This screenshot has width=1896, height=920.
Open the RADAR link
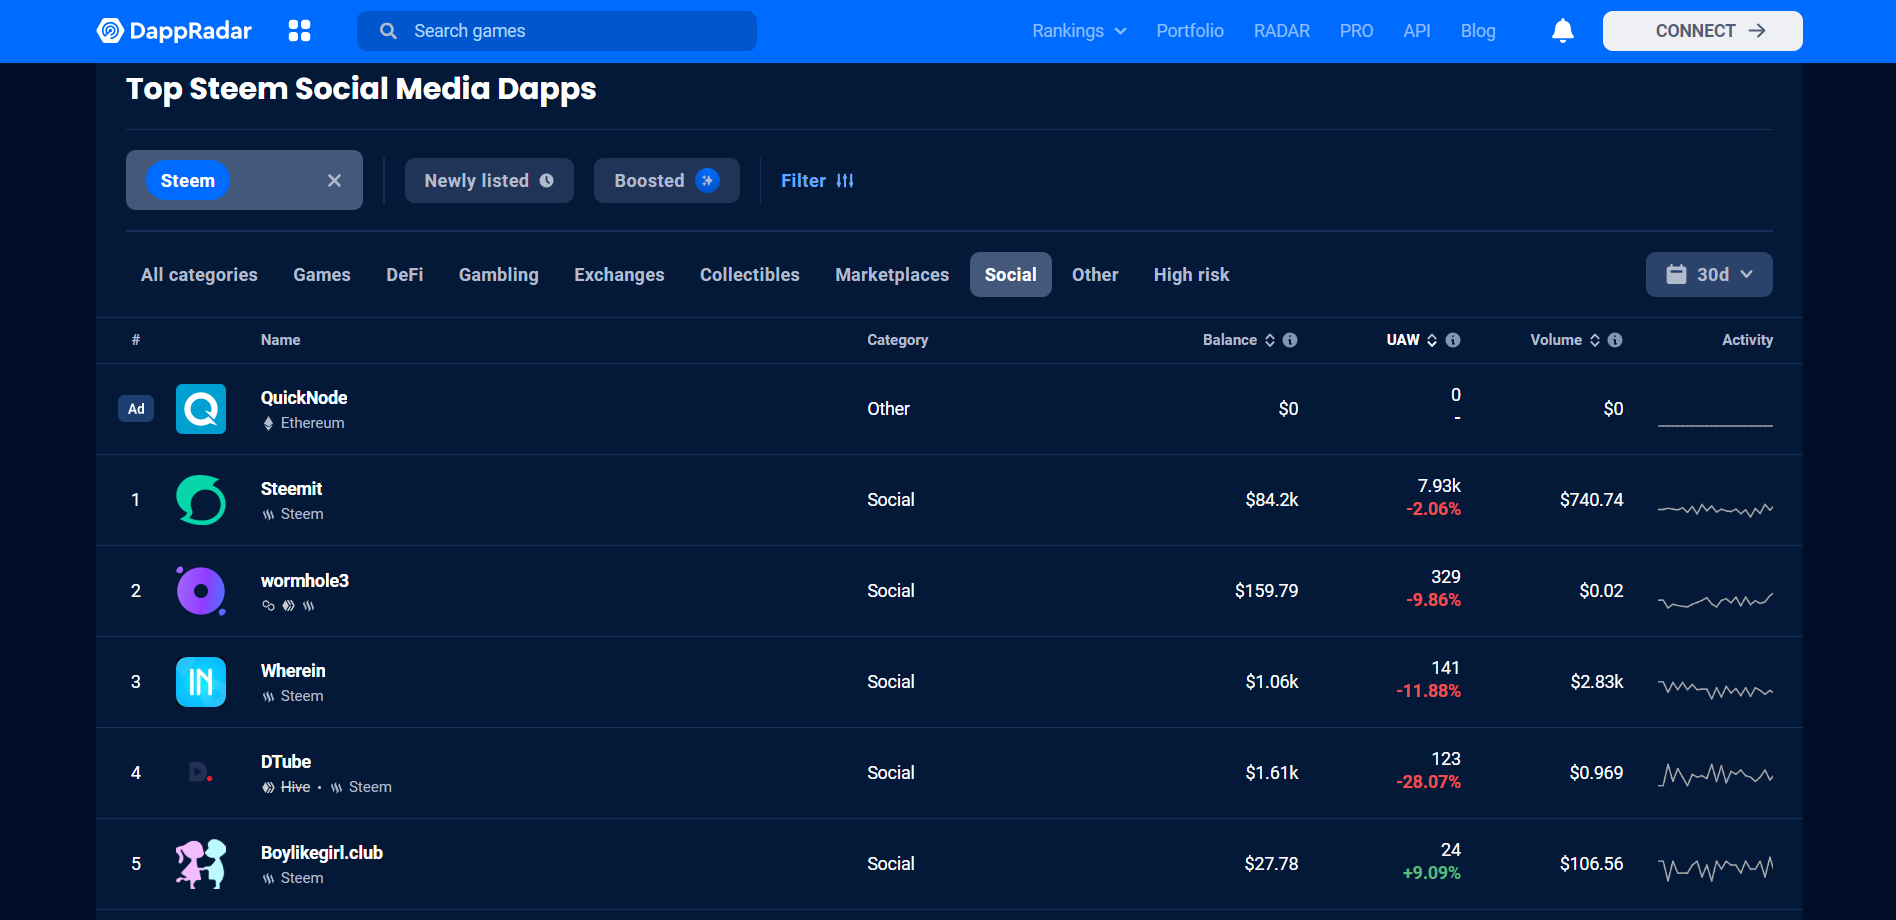[1282, 31]
